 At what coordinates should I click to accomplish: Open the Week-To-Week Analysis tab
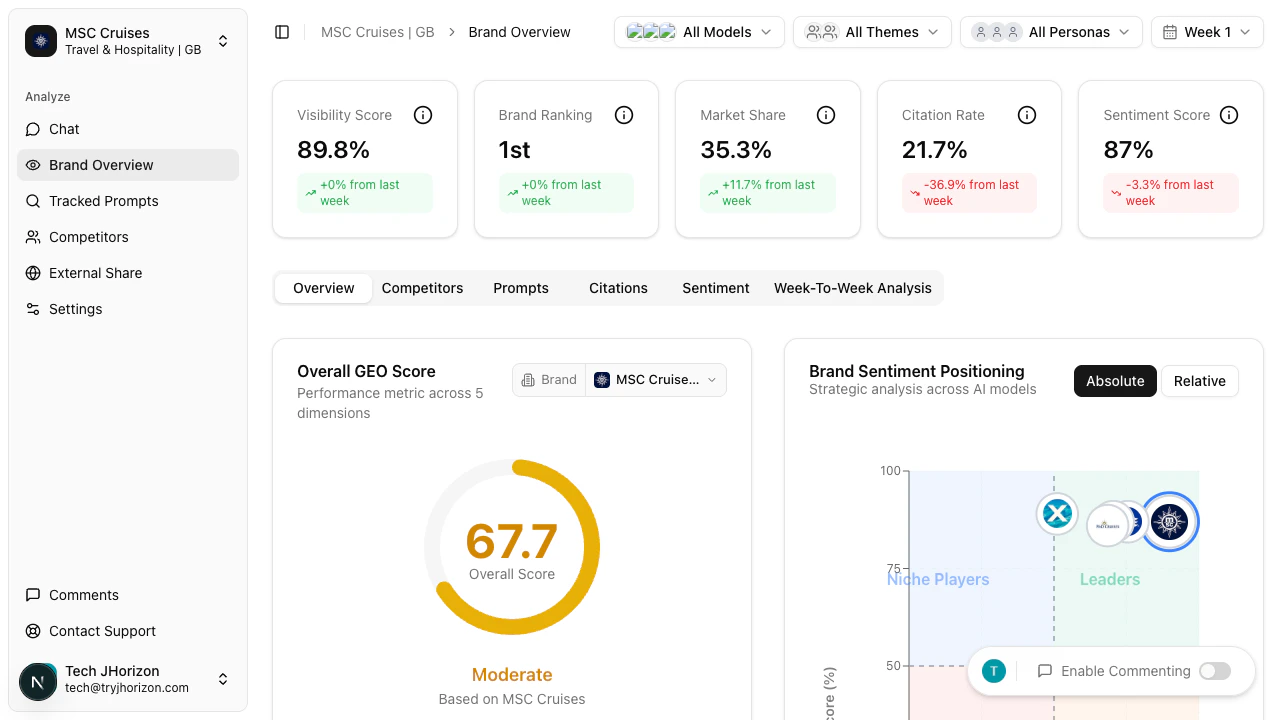click(853, 288)
